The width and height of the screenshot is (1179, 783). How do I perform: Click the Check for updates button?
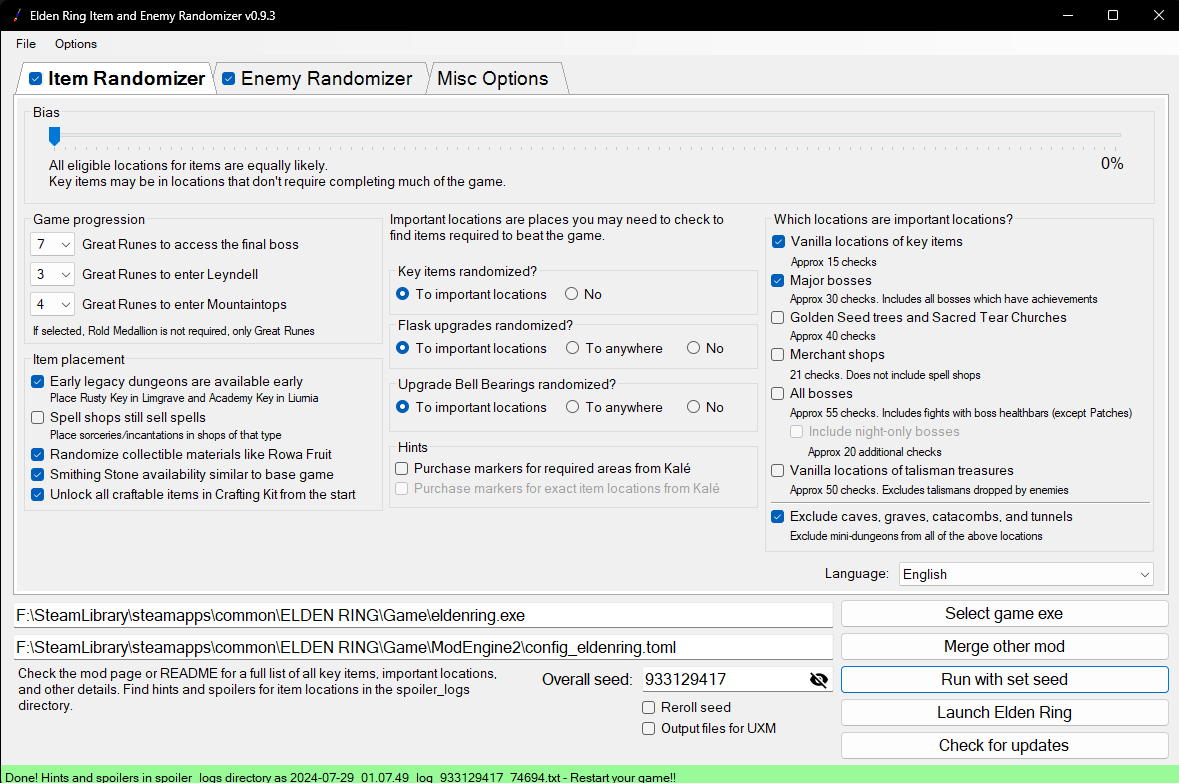pyautogui.click(x=1004, y=746)
